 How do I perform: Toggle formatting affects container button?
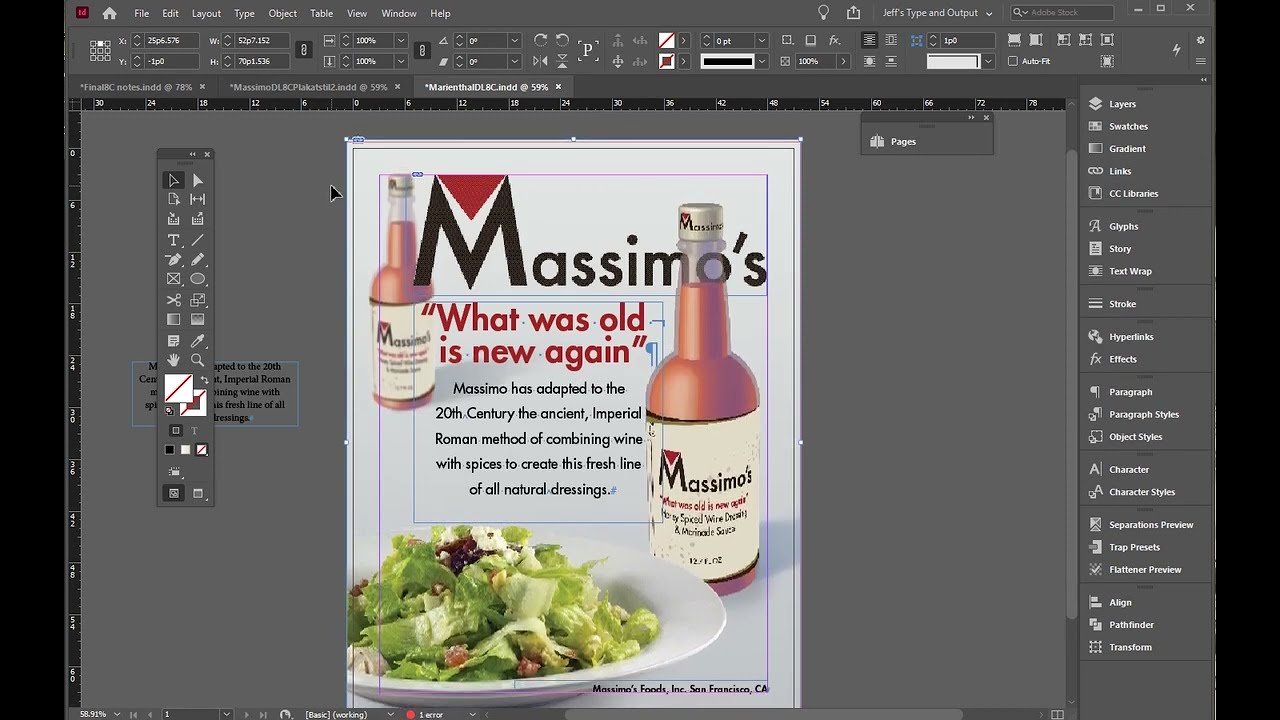pyautogui.click(x=176, y=431)
